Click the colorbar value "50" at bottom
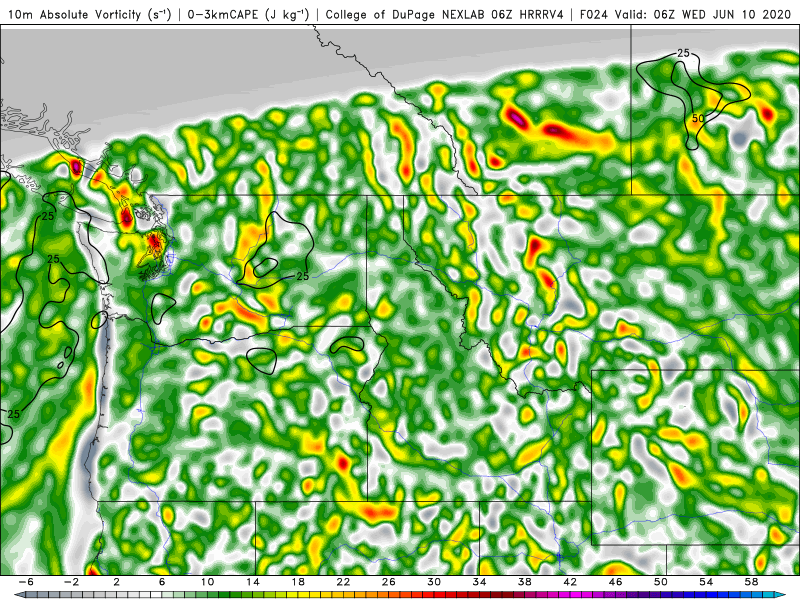This screenshot has height=600, width=800. click(x=661, y=582)
